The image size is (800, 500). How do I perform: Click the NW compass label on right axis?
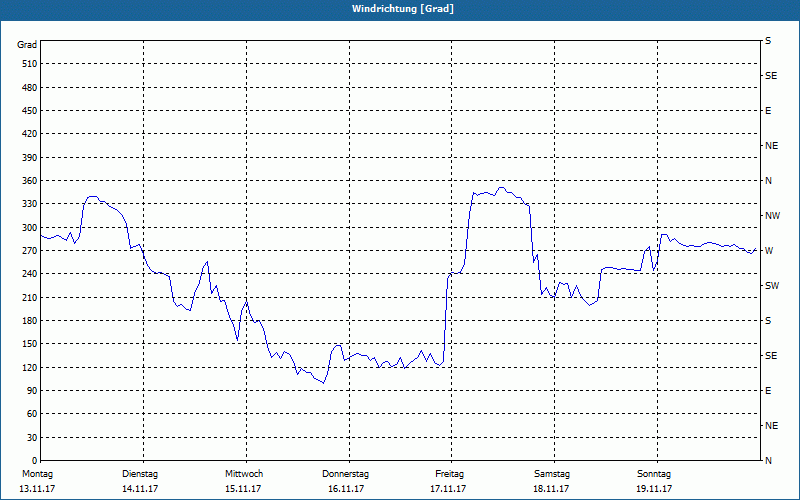[x=772, y=216]
